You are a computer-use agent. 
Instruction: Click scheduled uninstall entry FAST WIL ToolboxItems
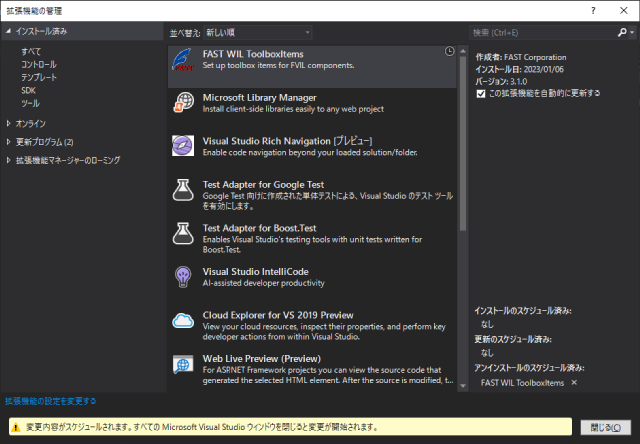tap(522, 383)
